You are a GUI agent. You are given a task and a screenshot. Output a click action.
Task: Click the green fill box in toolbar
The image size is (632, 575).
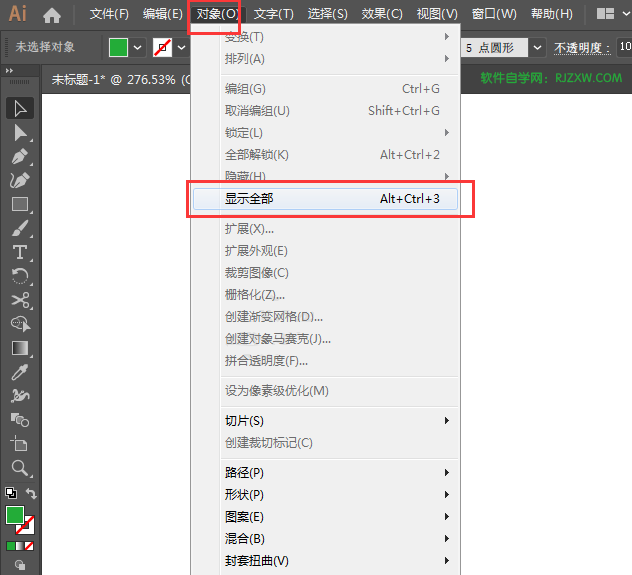pyautogui.click(x=15, y=515)
